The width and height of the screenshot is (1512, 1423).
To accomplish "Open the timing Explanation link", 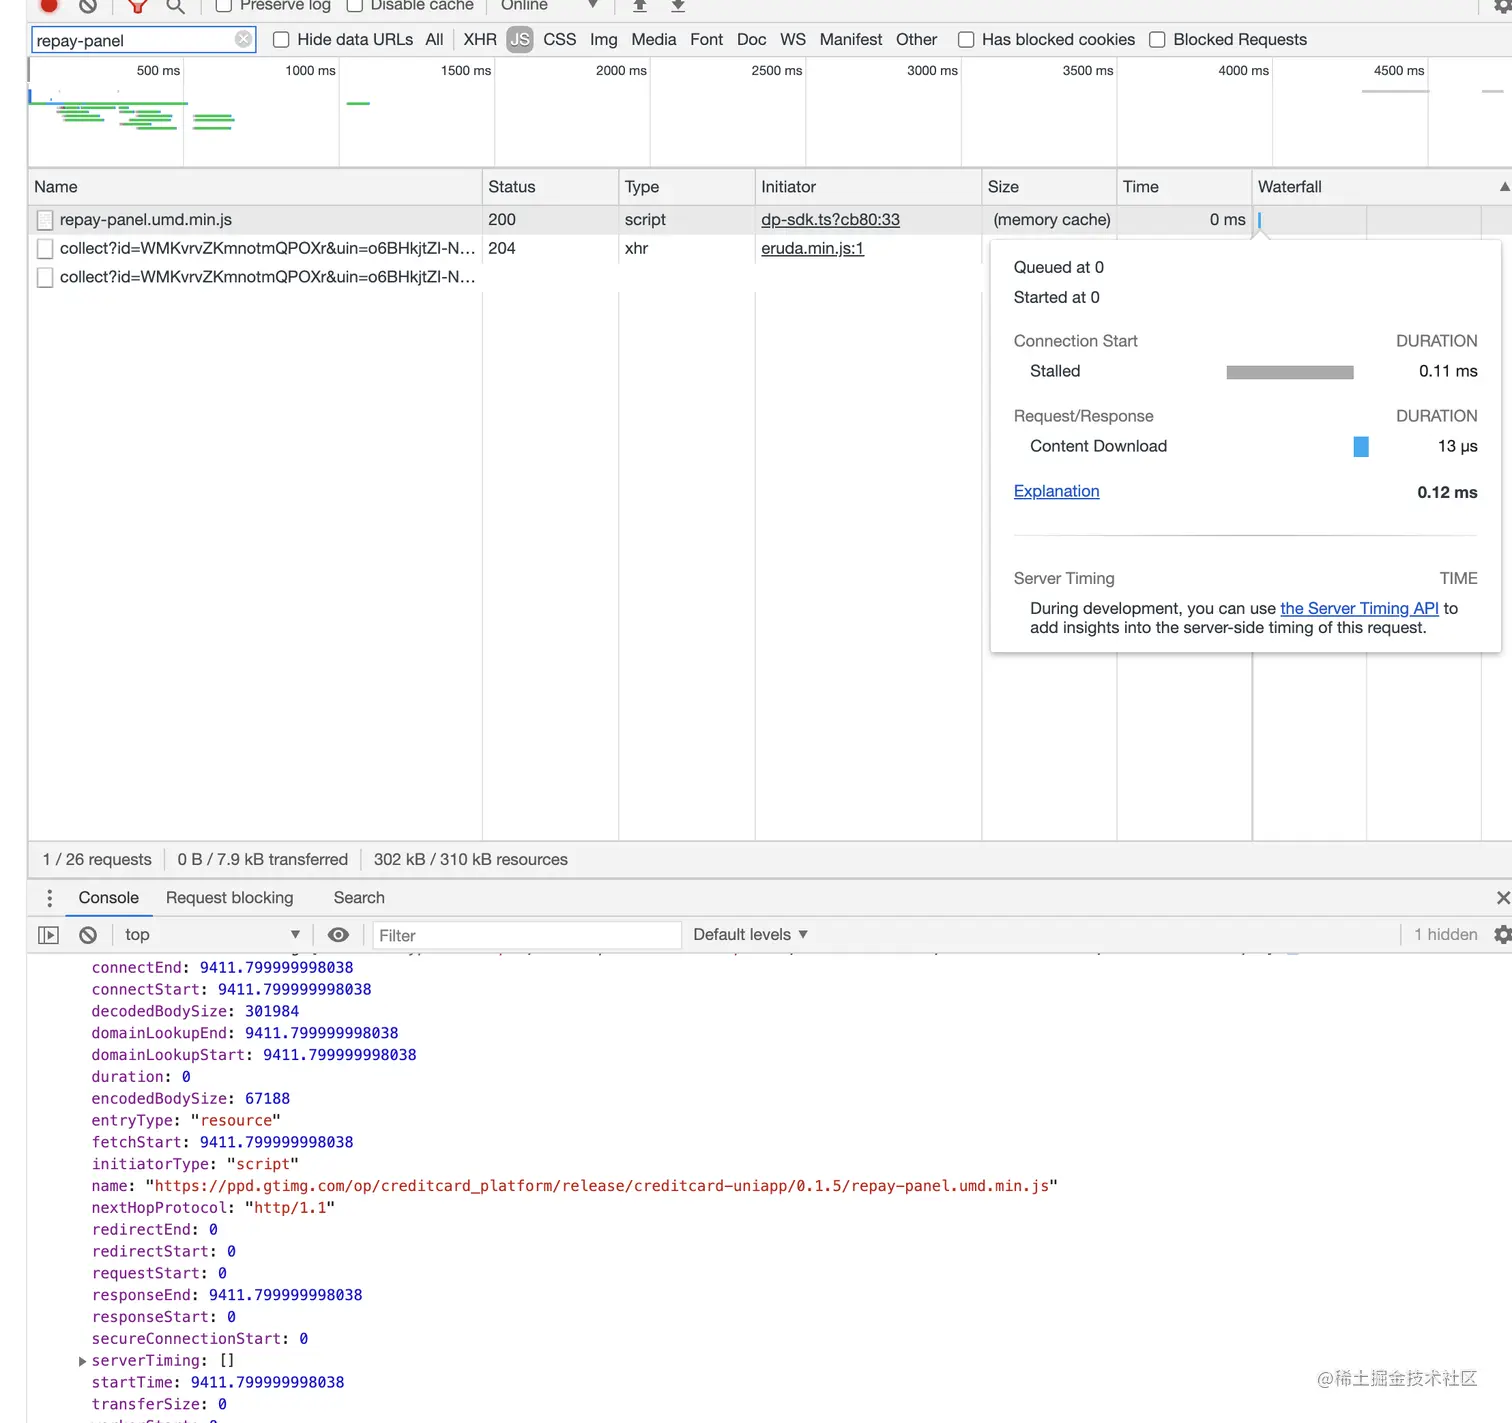I will pos(1056,492).
